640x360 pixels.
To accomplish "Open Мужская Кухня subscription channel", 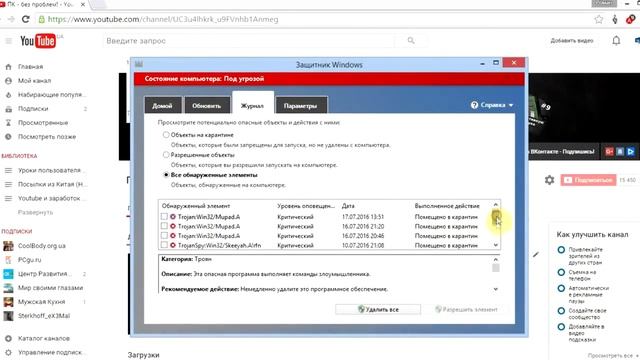I will click(41, 302).
